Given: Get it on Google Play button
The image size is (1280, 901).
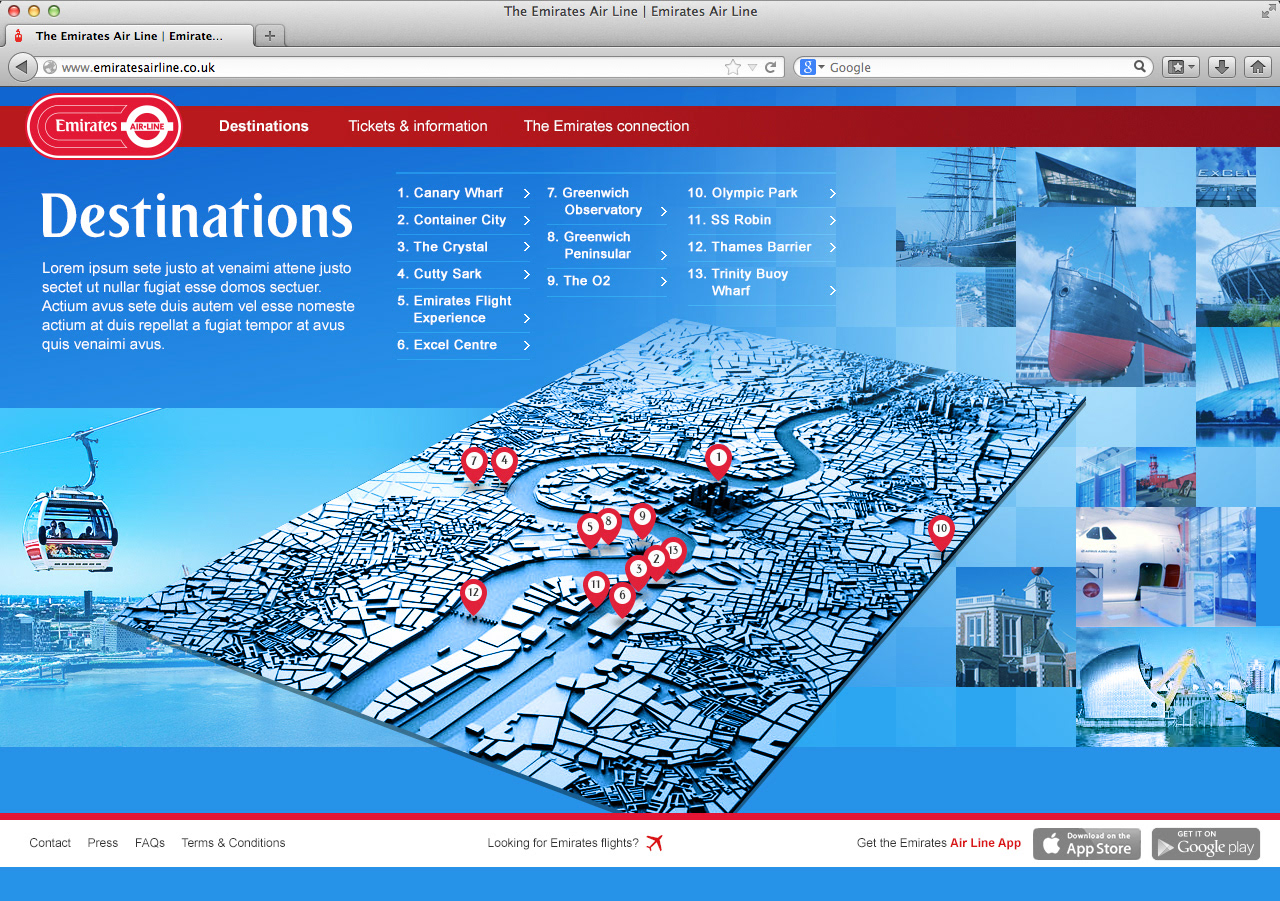Looking at the screenshot, I should tap(1206, 844).
